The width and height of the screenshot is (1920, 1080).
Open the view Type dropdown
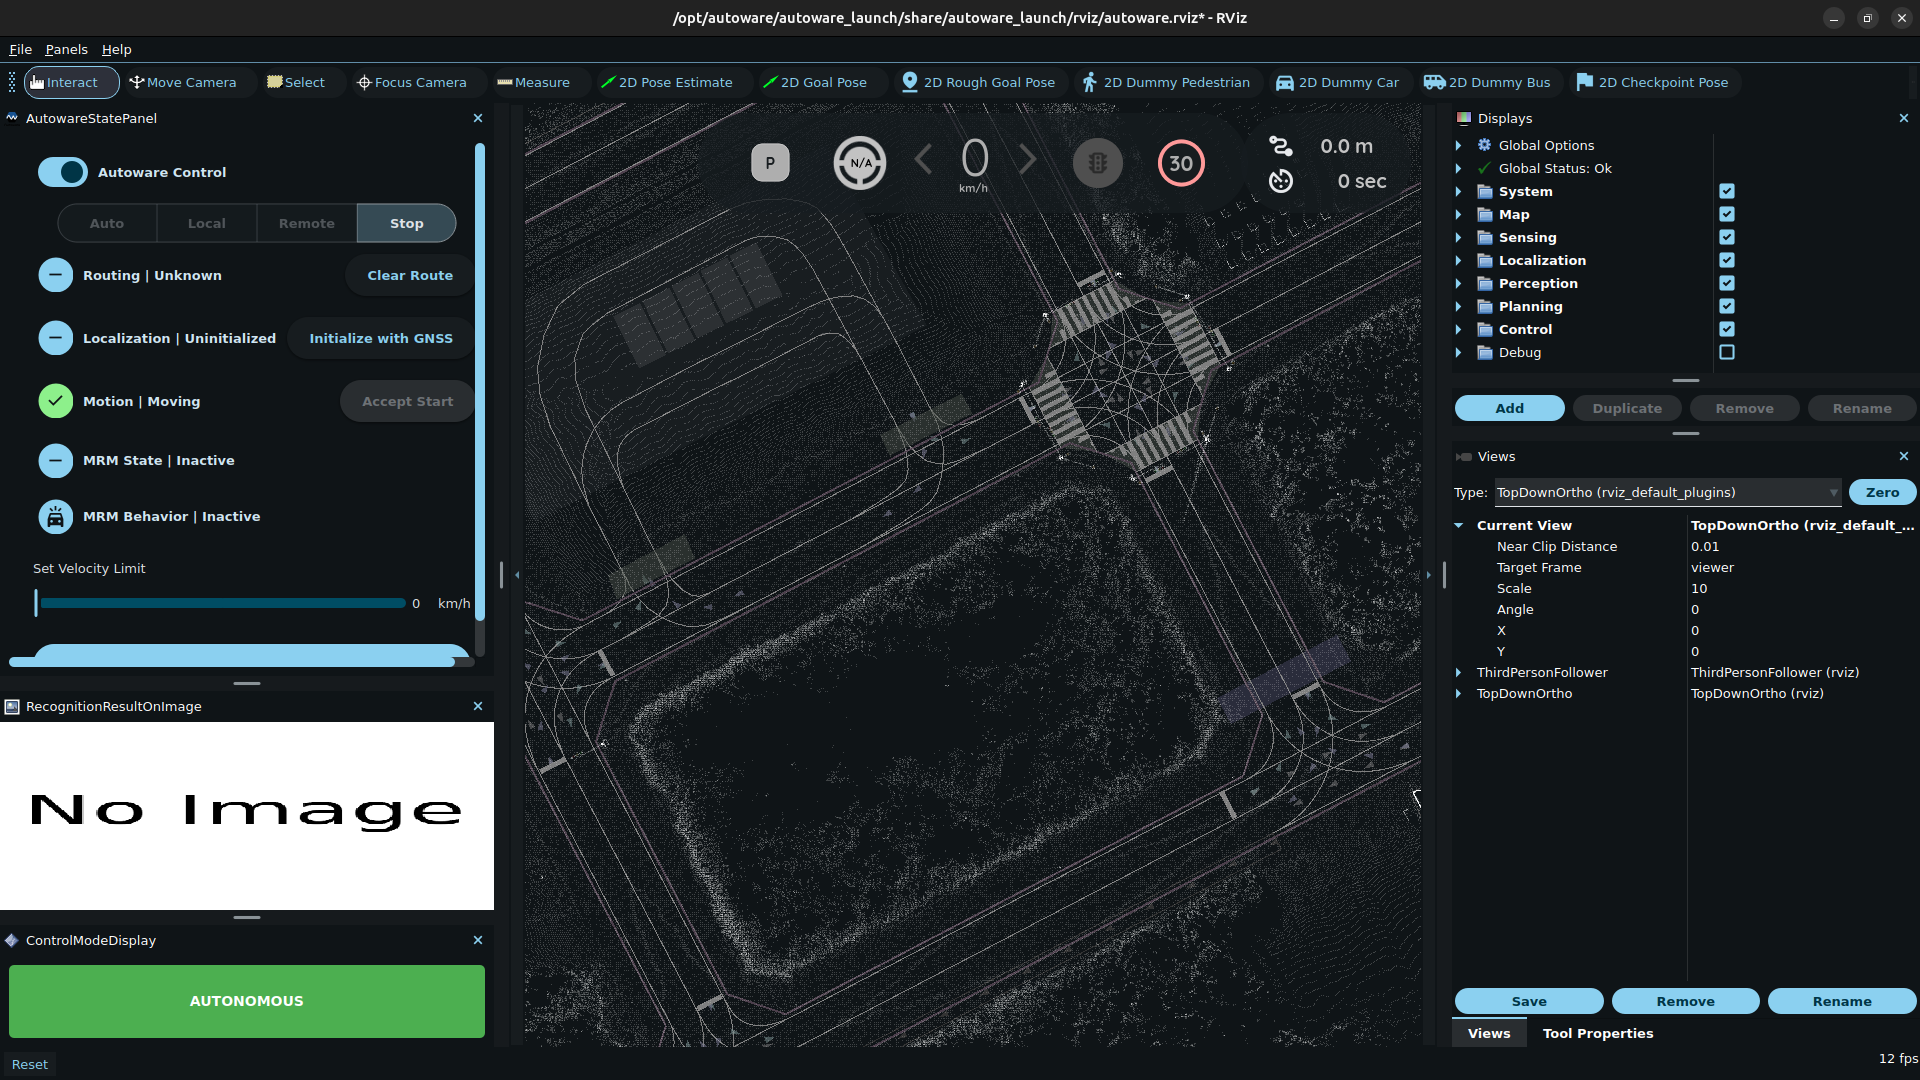click(1667, 492)
